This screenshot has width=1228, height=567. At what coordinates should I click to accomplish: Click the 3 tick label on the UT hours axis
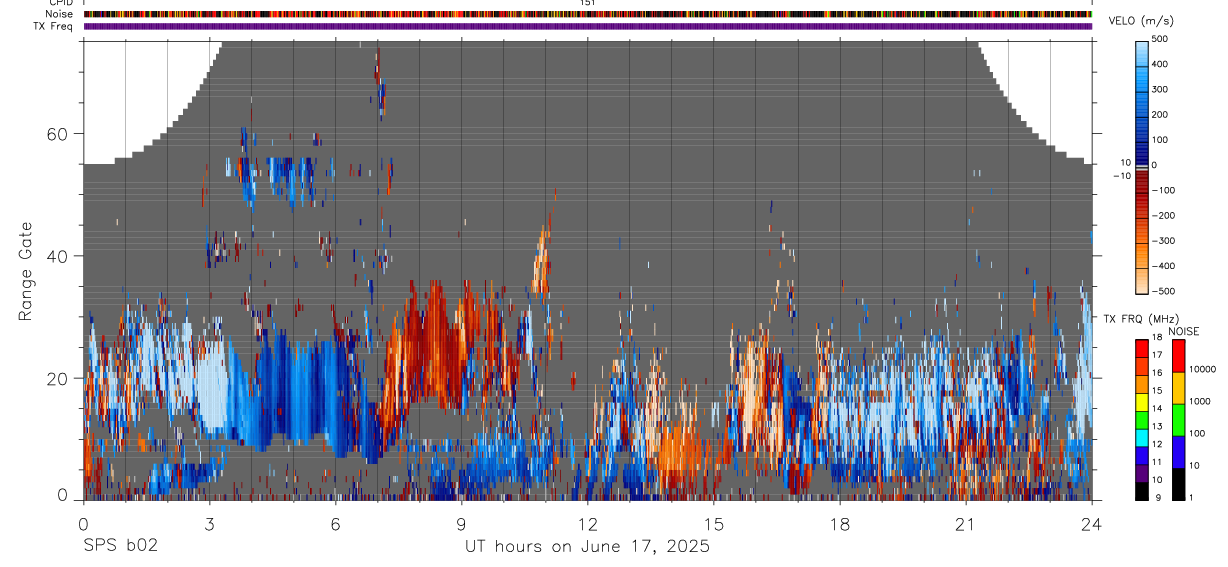[209, 524]
